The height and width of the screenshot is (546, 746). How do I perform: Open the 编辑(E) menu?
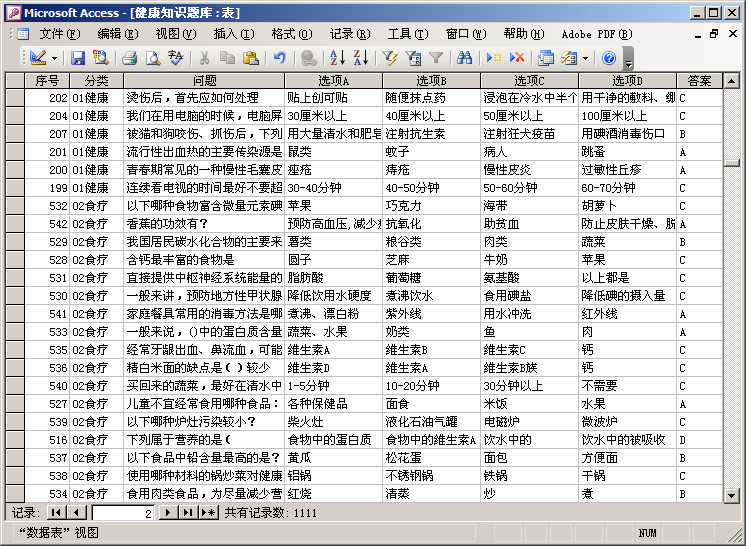point(118,34)
